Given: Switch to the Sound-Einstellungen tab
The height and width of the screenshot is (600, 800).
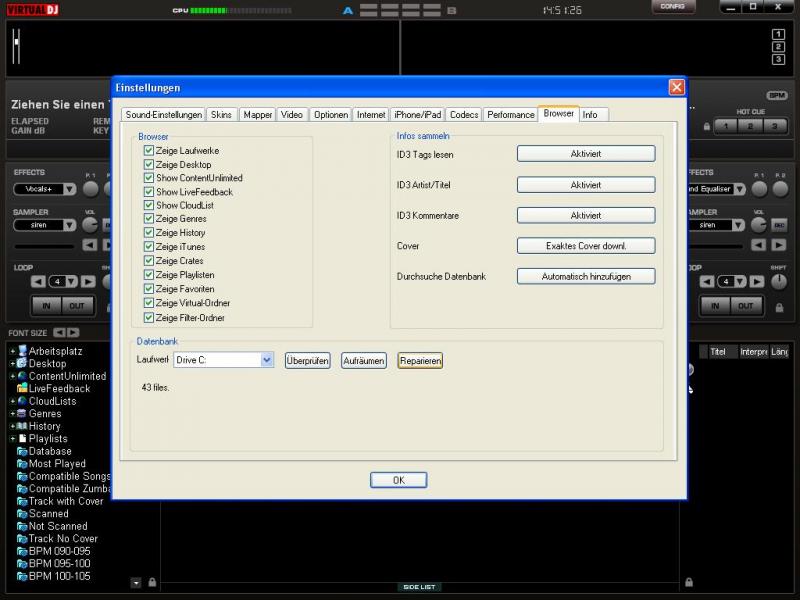Looking at the screenshot, I should [164, 115].
